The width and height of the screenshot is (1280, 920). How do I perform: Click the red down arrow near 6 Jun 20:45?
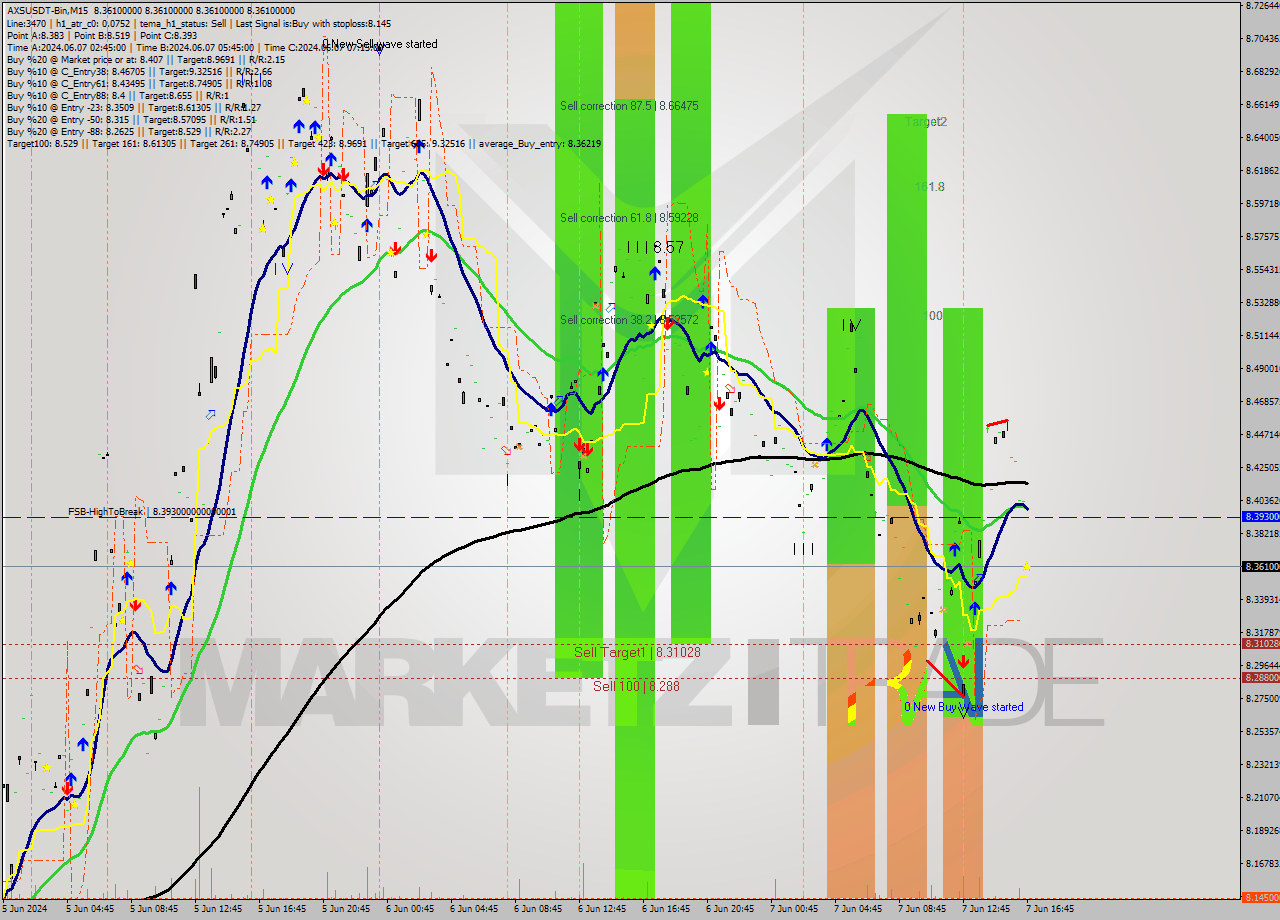pos(719,404)
